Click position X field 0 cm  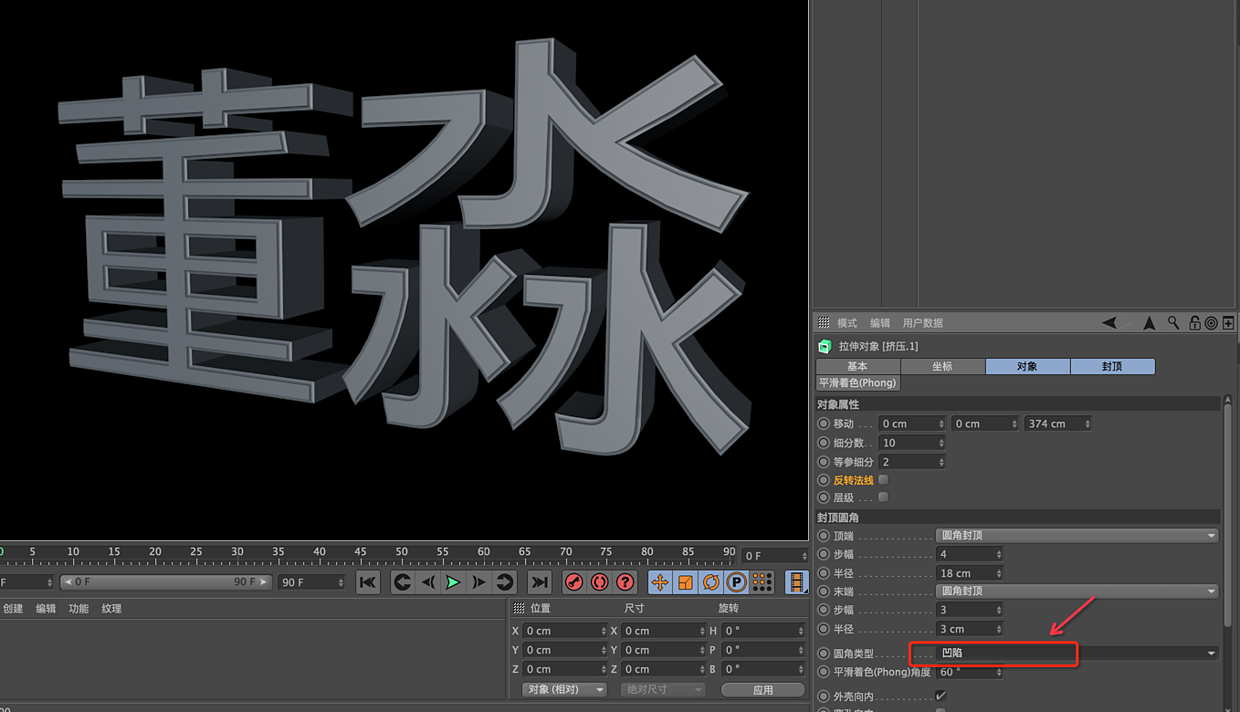coord(565,631)
